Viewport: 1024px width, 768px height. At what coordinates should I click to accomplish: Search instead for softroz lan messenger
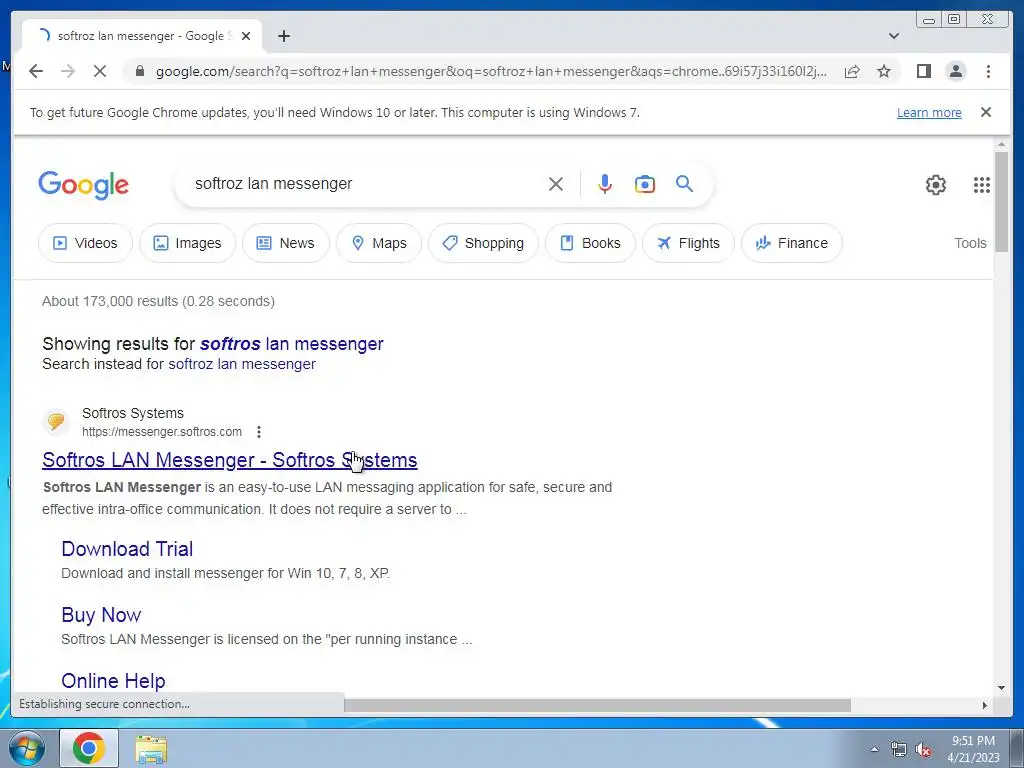242,364
